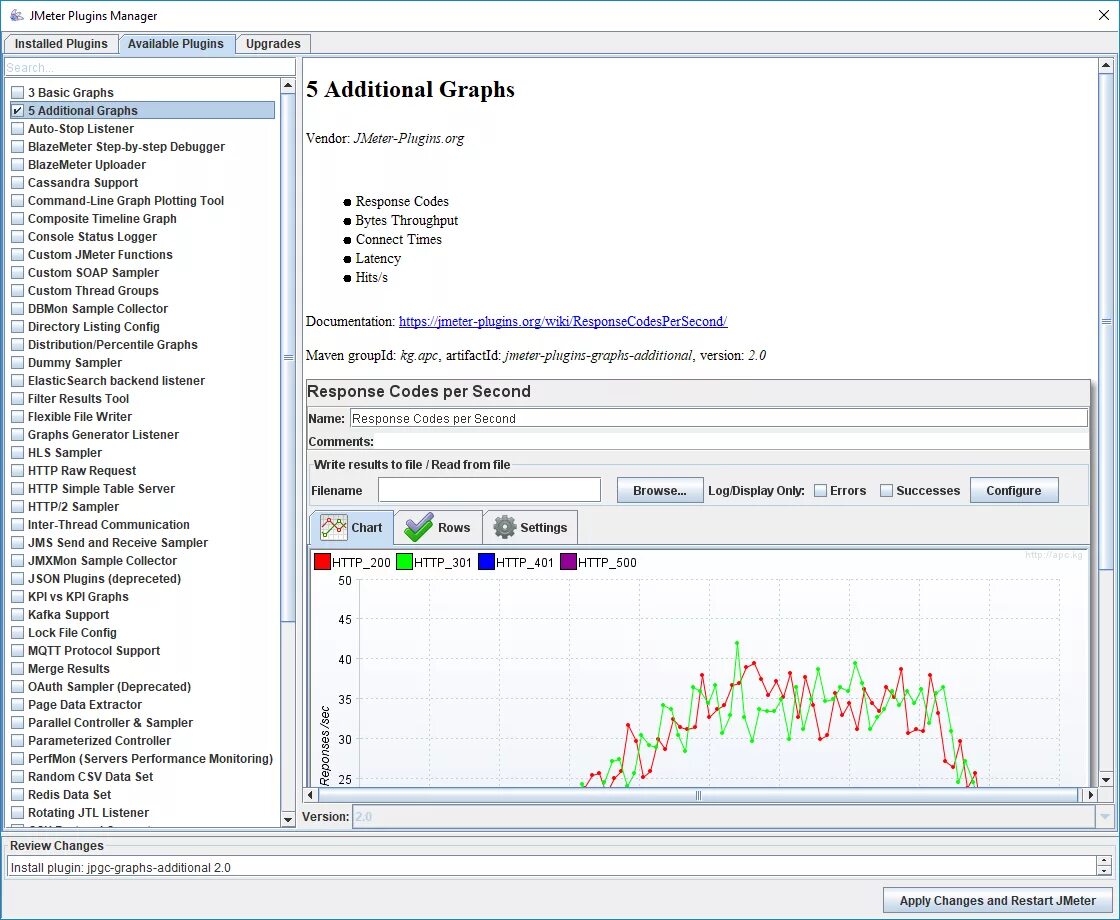Open the Version dropdown arrow
This screenshot has width=1120, height=920.
[1104, 816]
